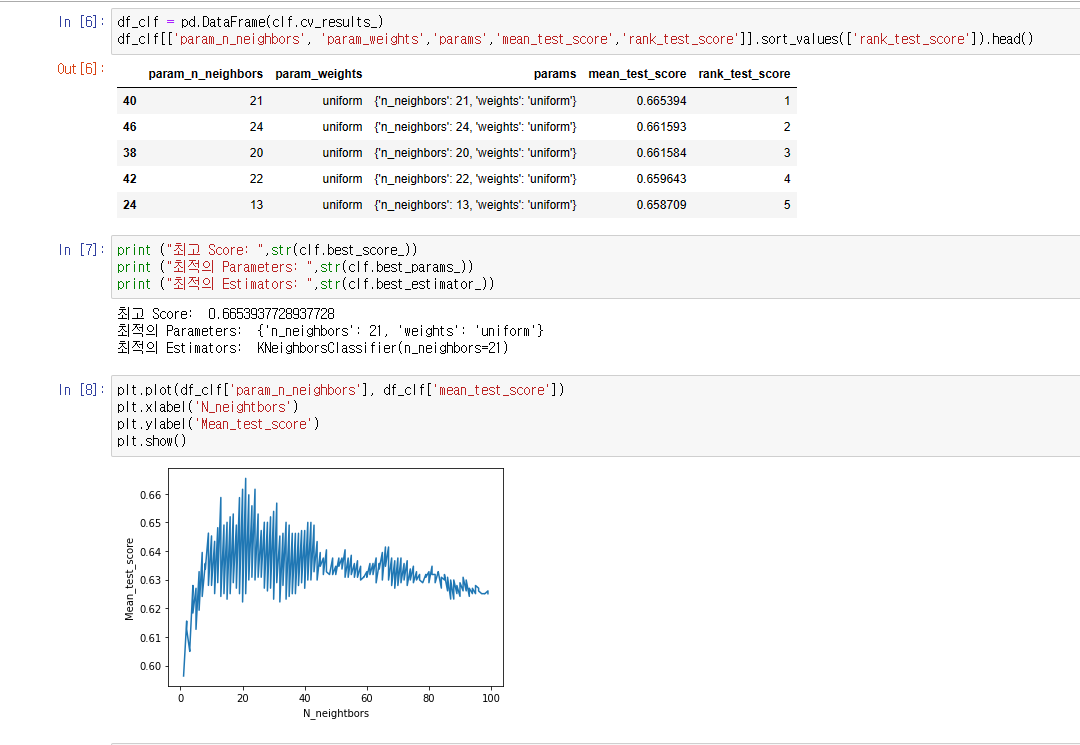The height and width of the screenshot is (745, 1080).
Task: Select the In [7] cell prompt label
Action: pyautogui.click(x=81, y=250)
